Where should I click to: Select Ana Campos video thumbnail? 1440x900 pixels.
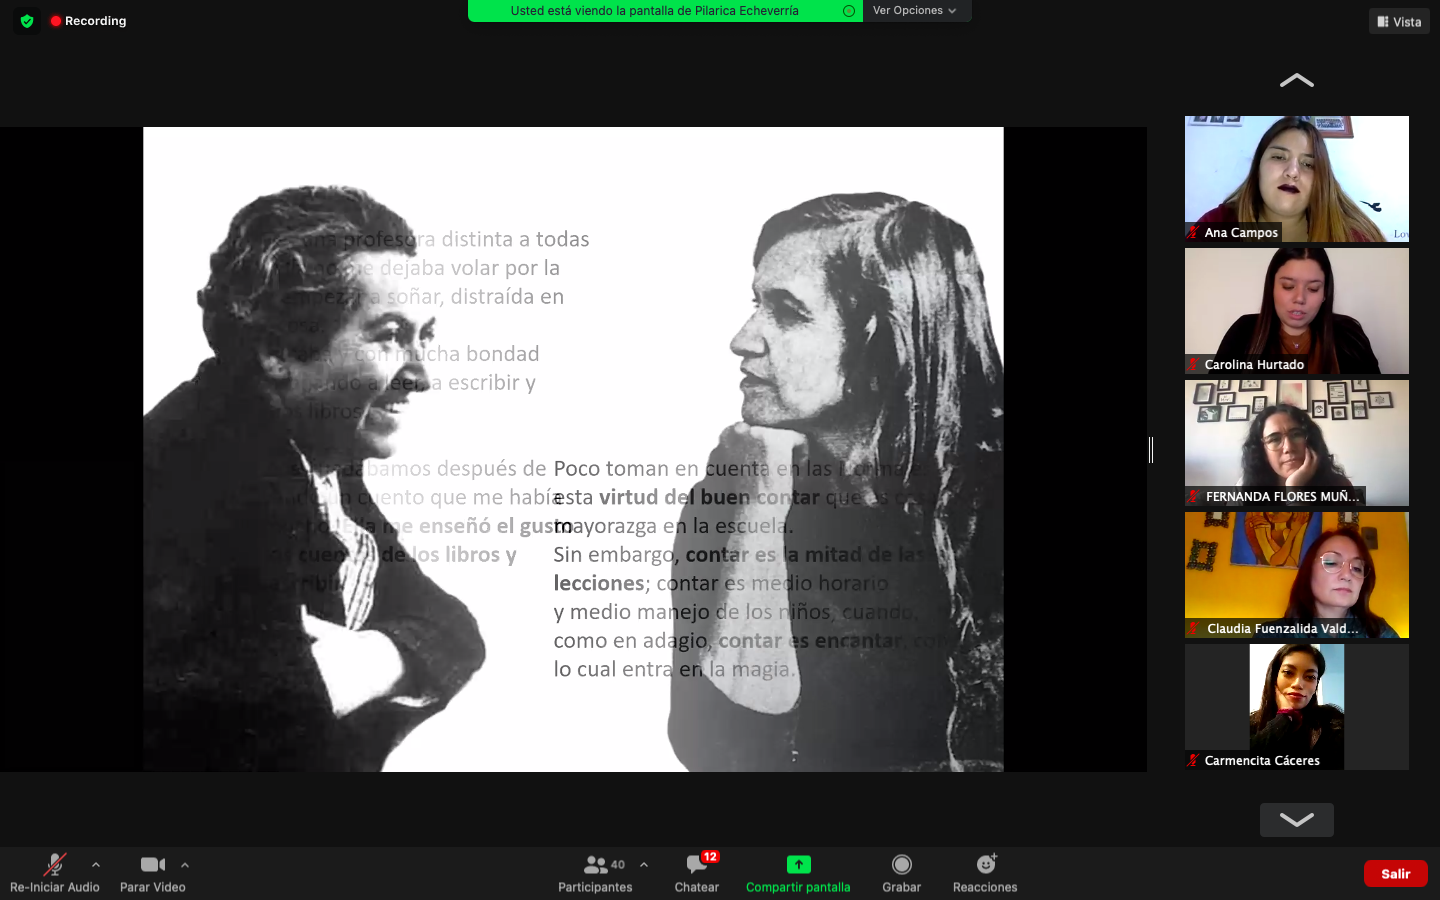click(x=1296, y=178)
